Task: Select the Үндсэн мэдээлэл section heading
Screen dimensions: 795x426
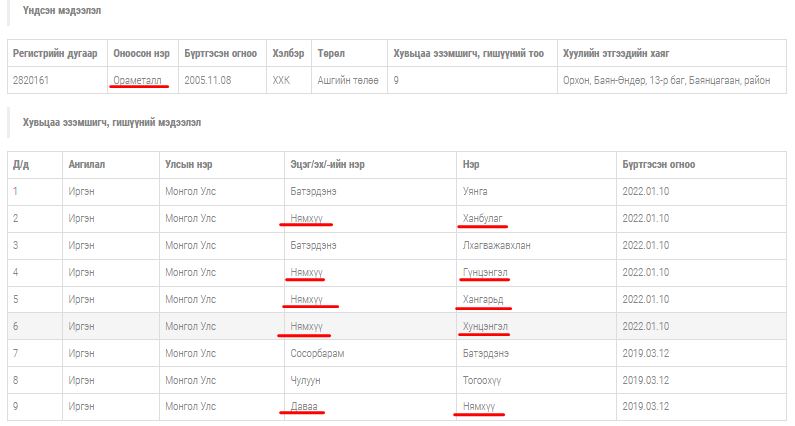Action: [61, 10]
